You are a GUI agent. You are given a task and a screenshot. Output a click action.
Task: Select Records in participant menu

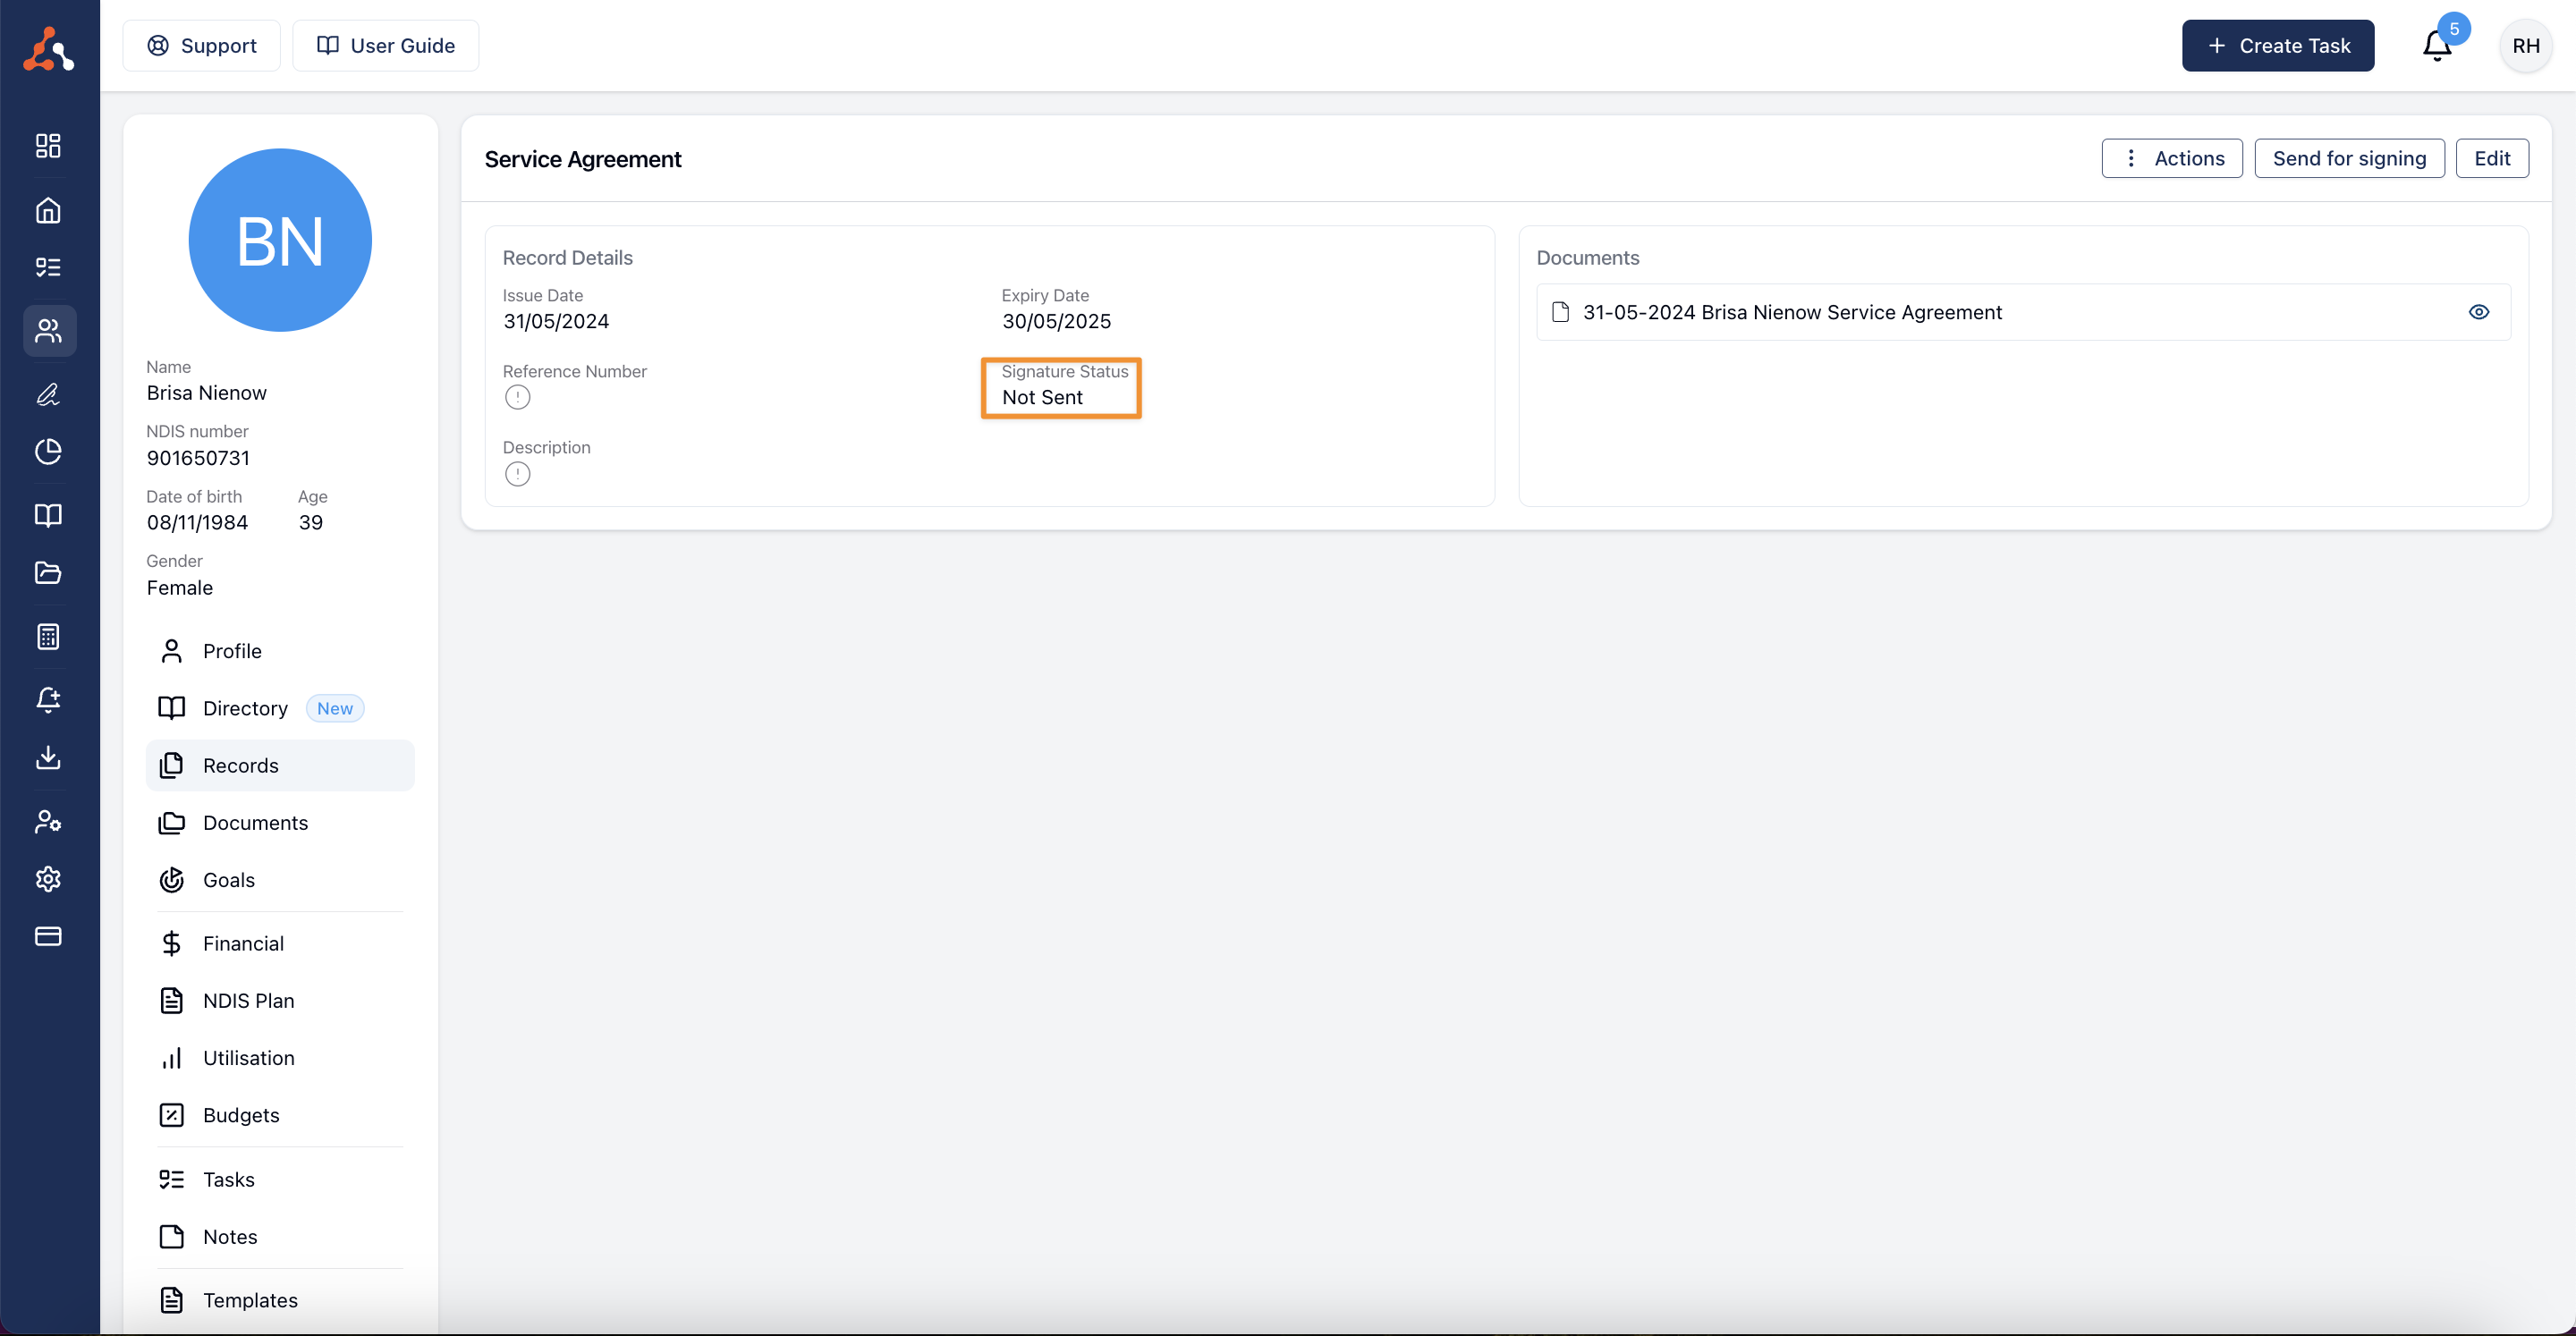click(280, 765)
